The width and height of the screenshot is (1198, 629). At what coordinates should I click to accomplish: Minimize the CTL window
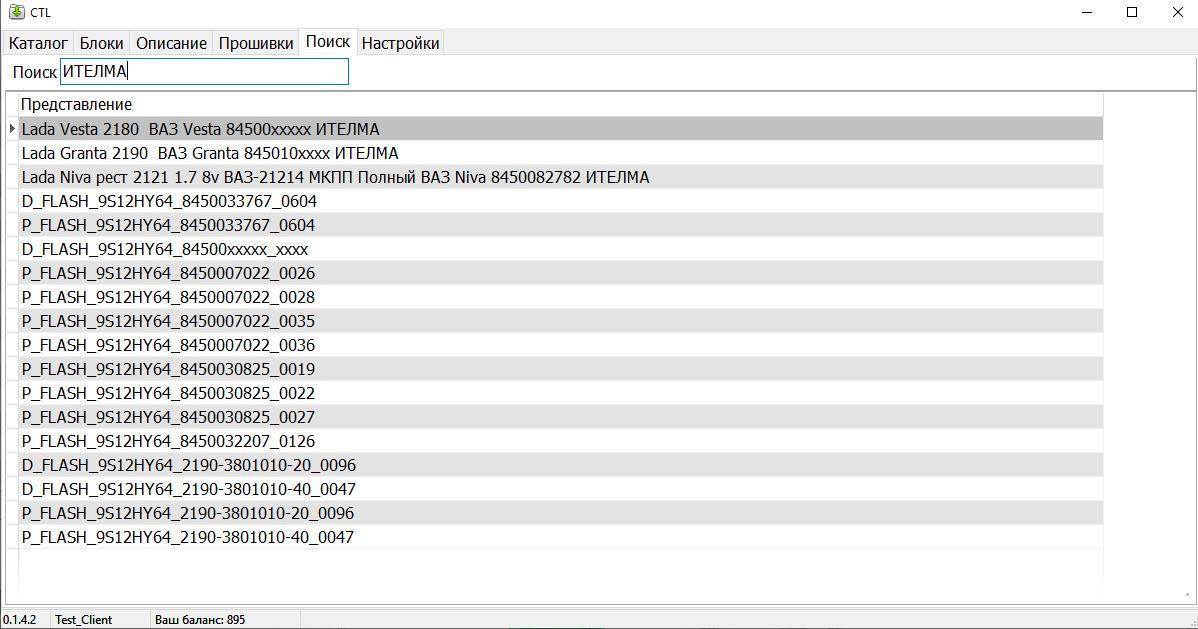[x=1087, y=12]
